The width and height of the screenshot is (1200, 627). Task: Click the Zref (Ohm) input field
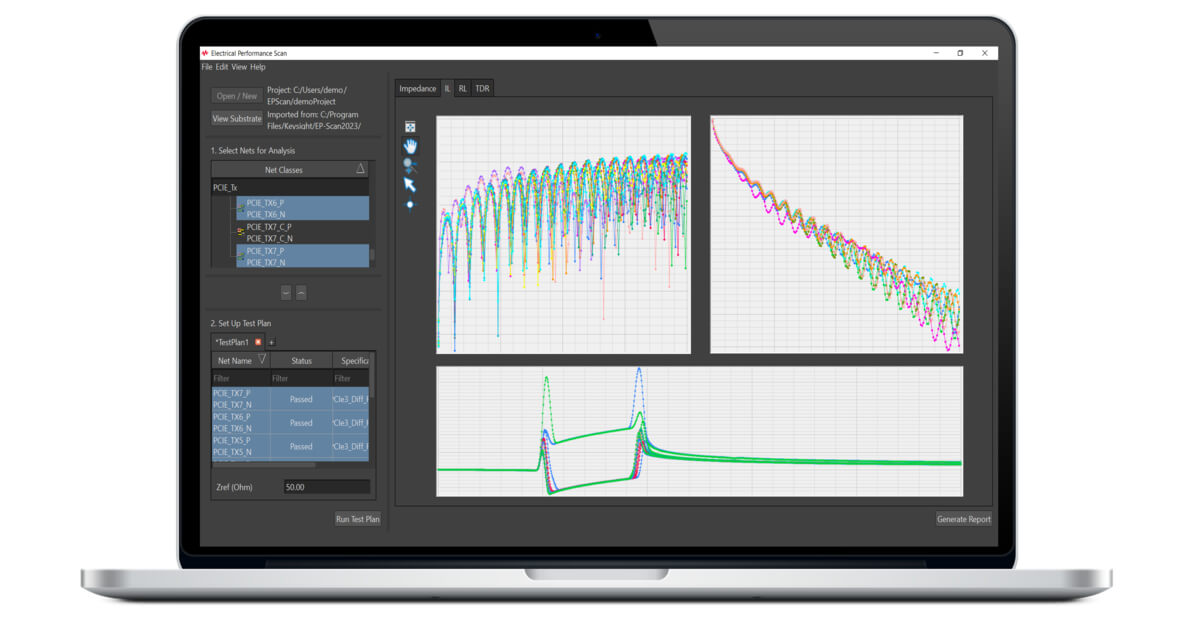325,487
